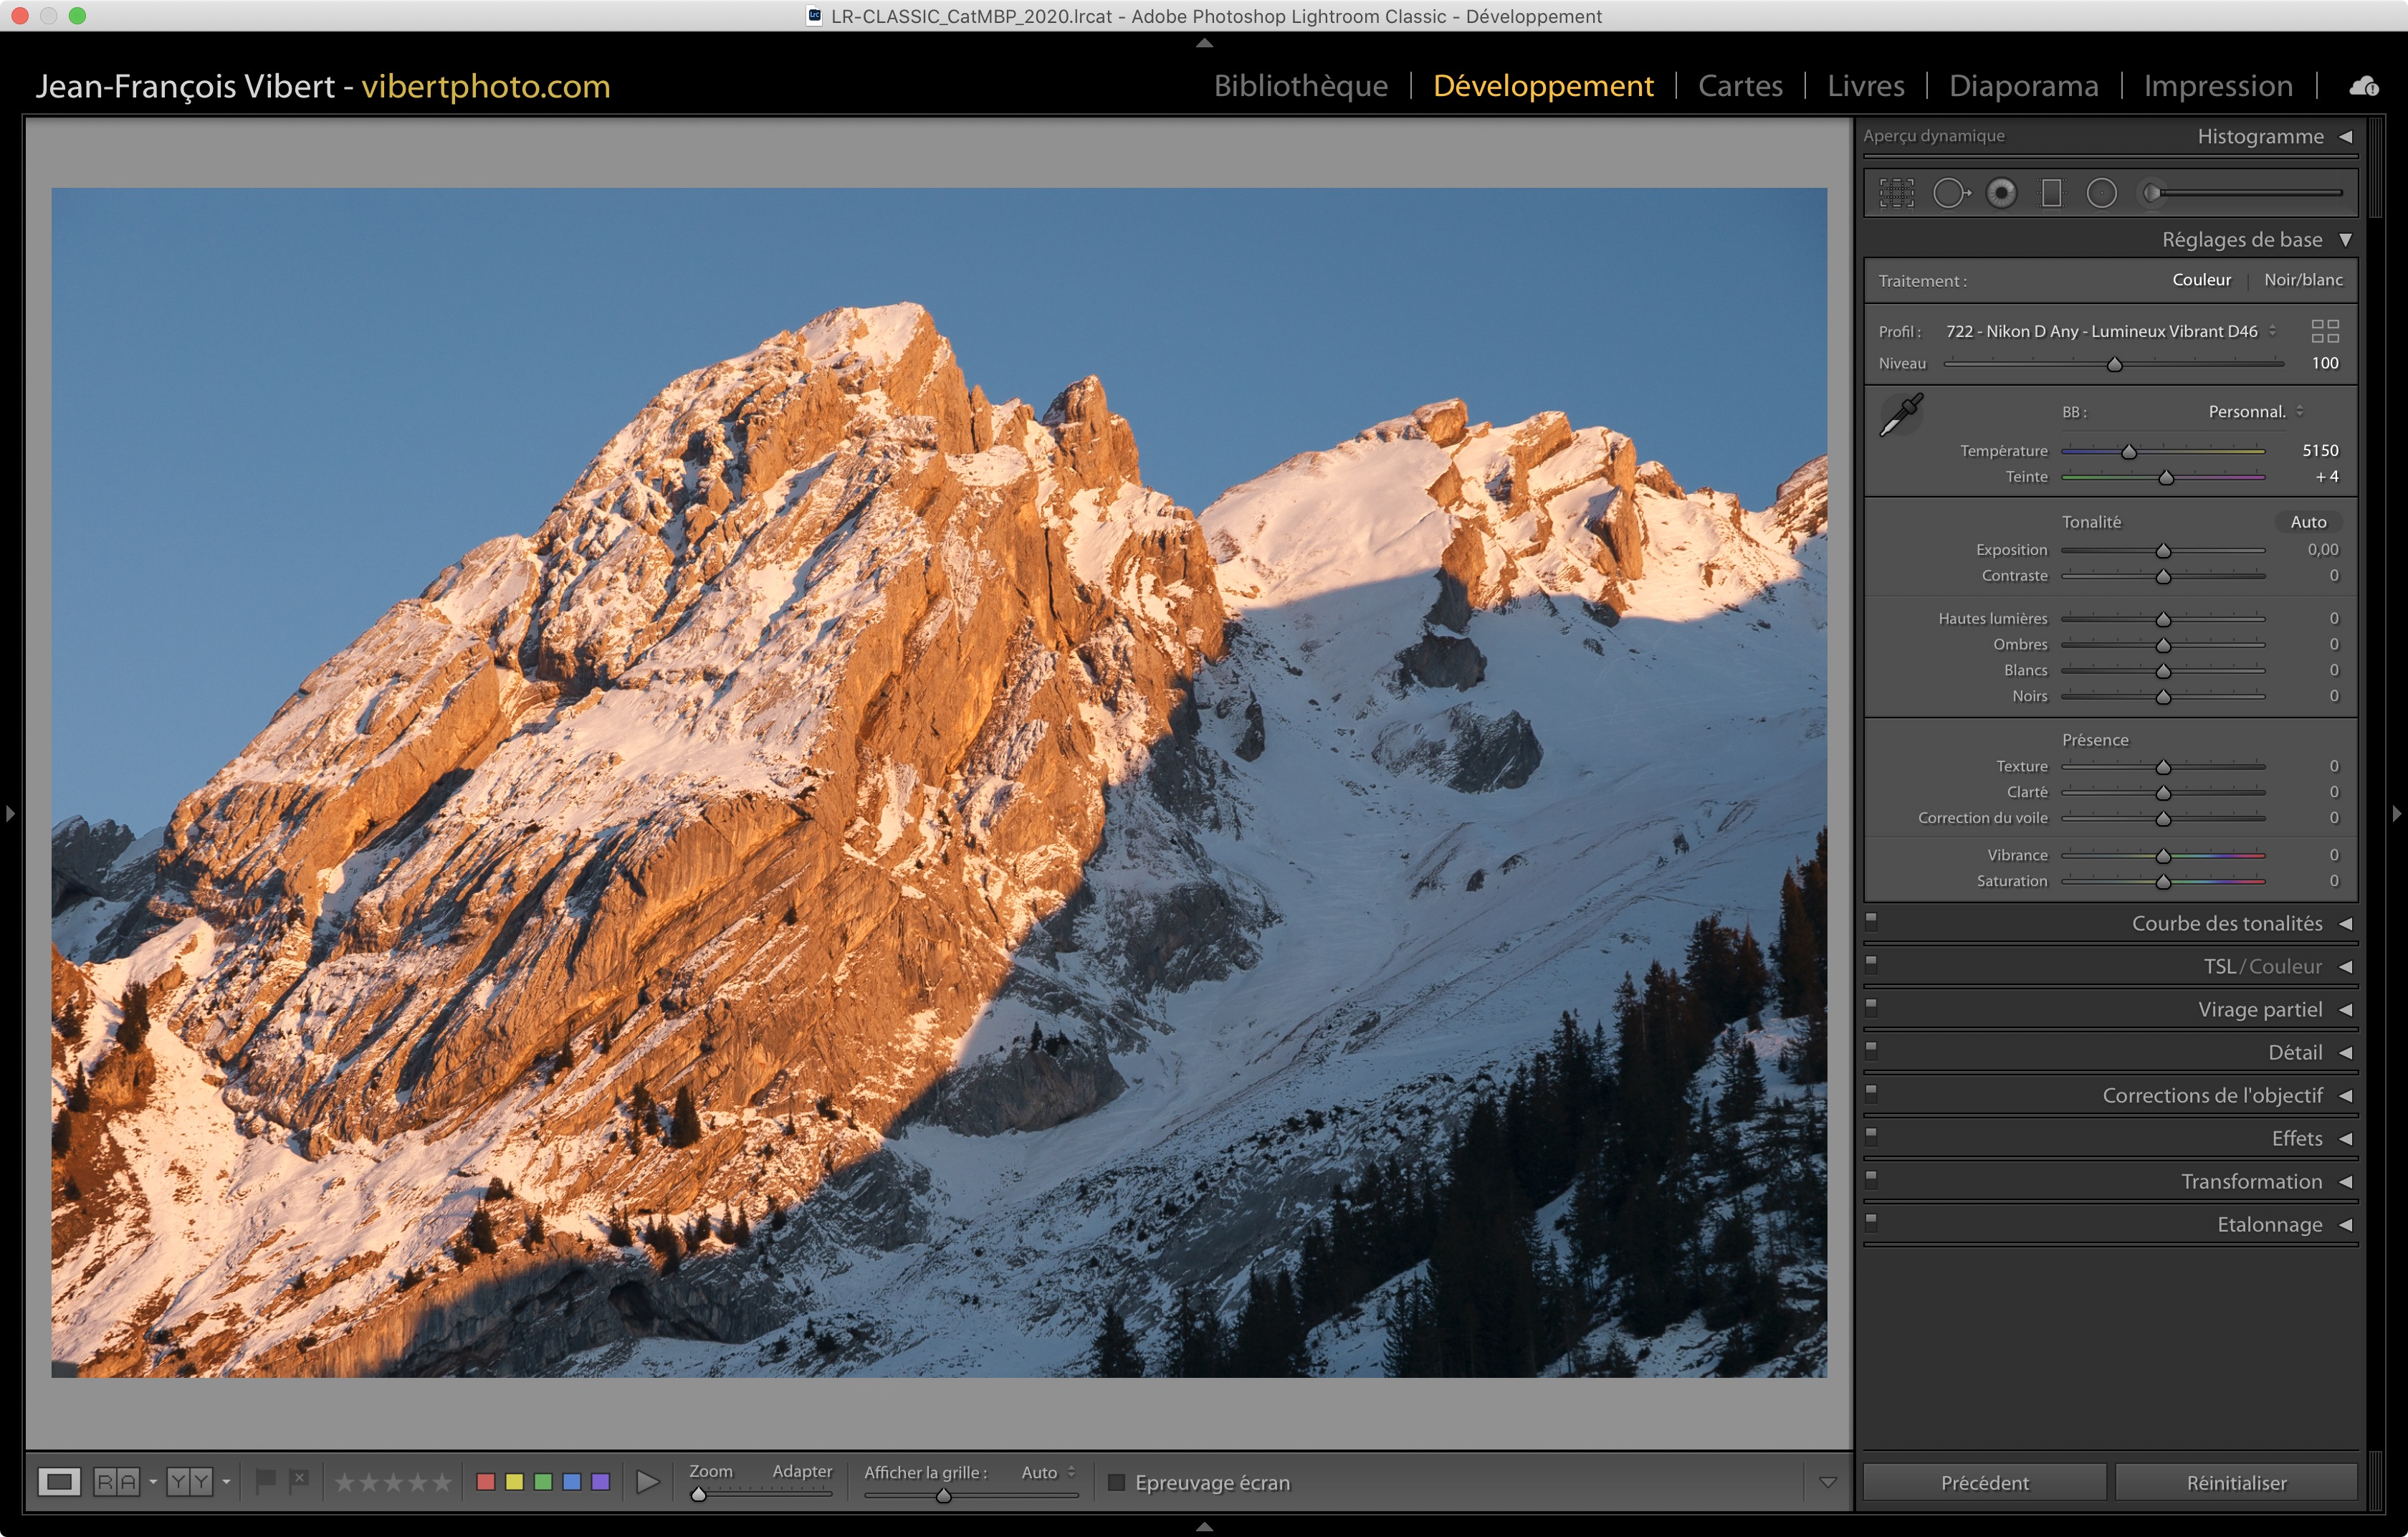
Task: Choose the graduated filter tool
Action: pos(2051,193)
